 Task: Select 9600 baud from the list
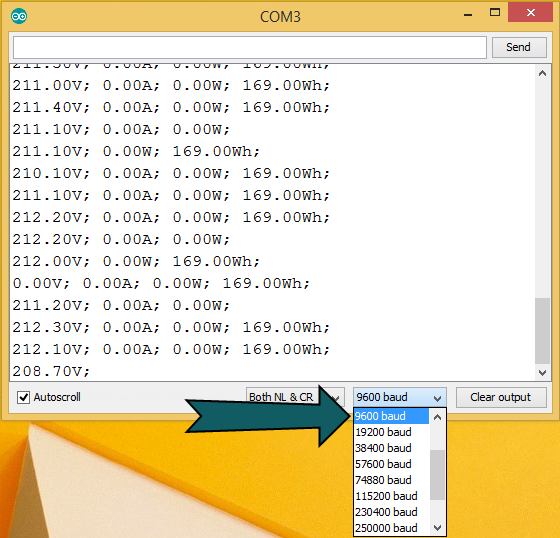(x=391, y=416)
